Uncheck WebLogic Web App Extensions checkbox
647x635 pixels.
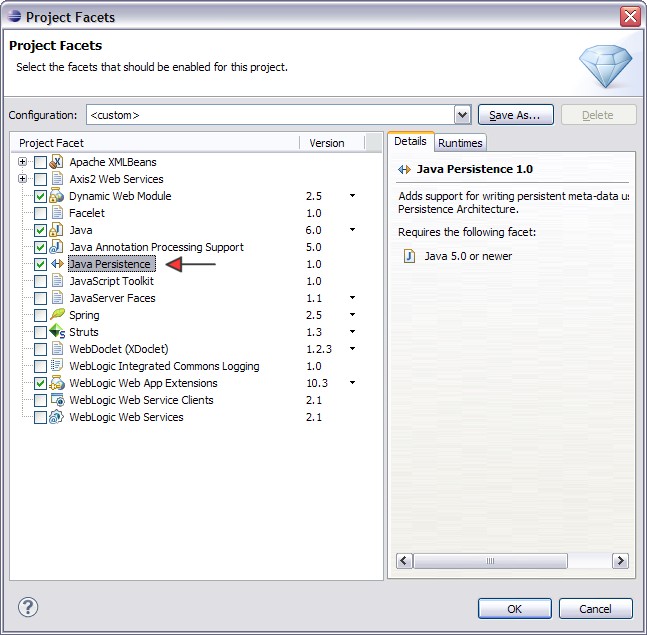40,383
